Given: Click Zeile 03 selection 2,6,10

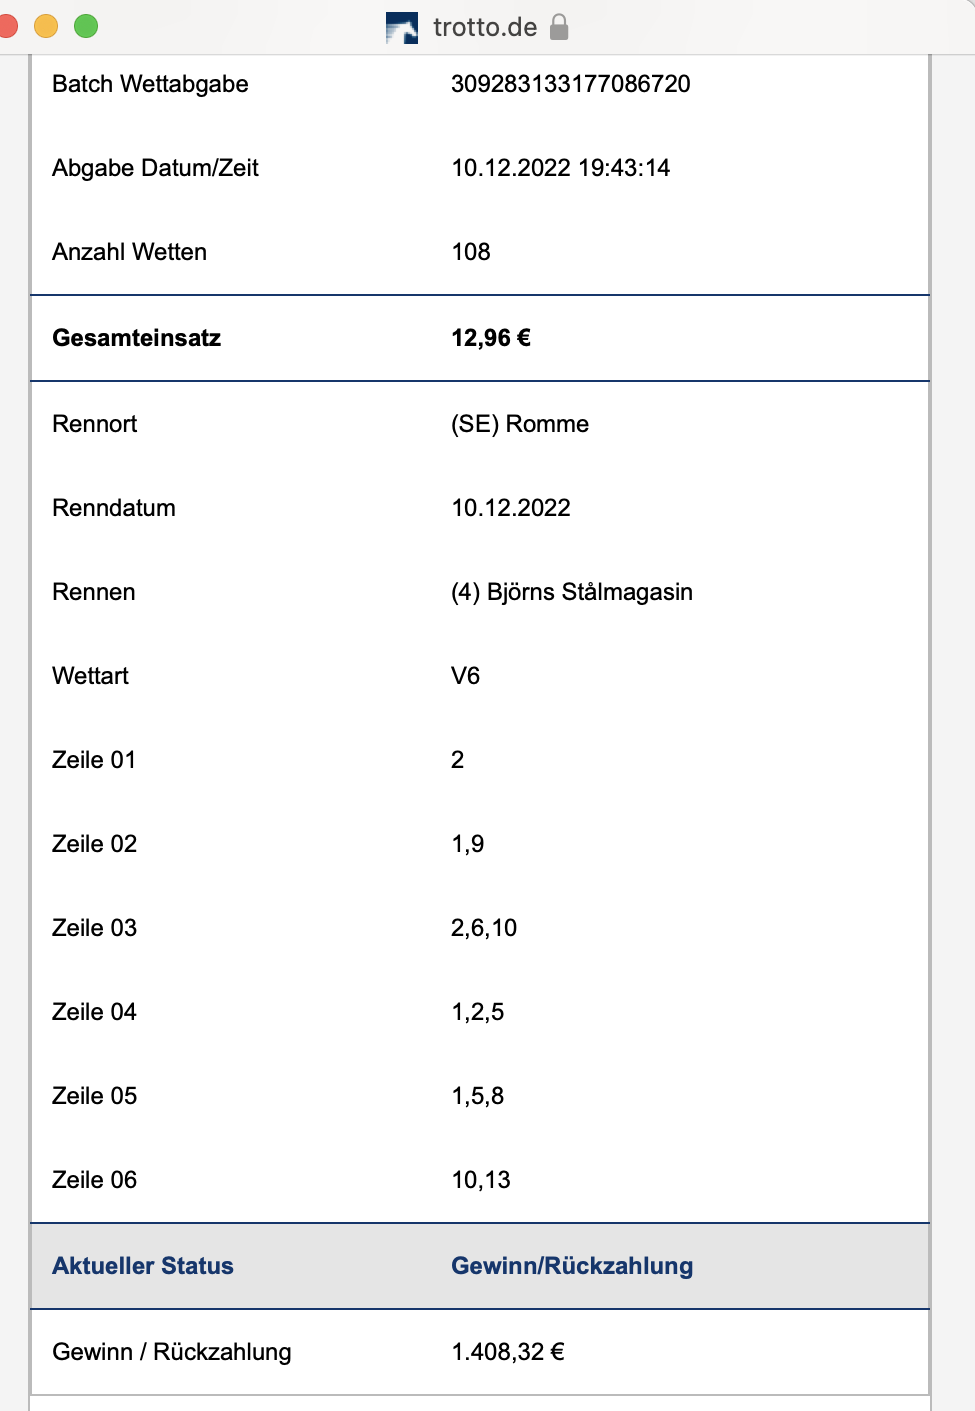Looking at the screenshot, I should click(484, 928).
